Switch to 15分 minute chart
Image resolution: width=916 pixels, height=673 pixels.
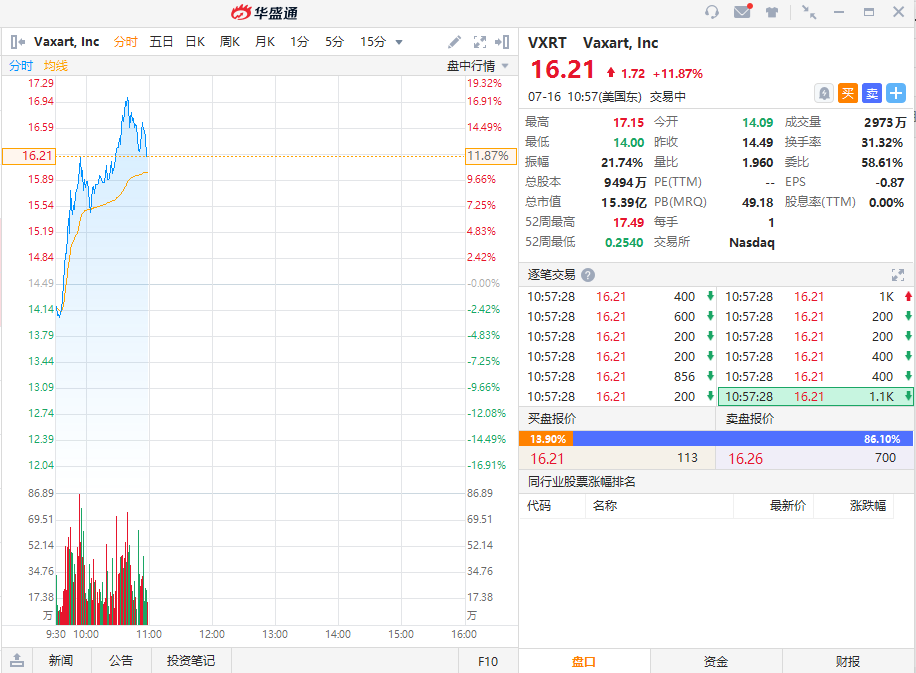click(373, 42)
